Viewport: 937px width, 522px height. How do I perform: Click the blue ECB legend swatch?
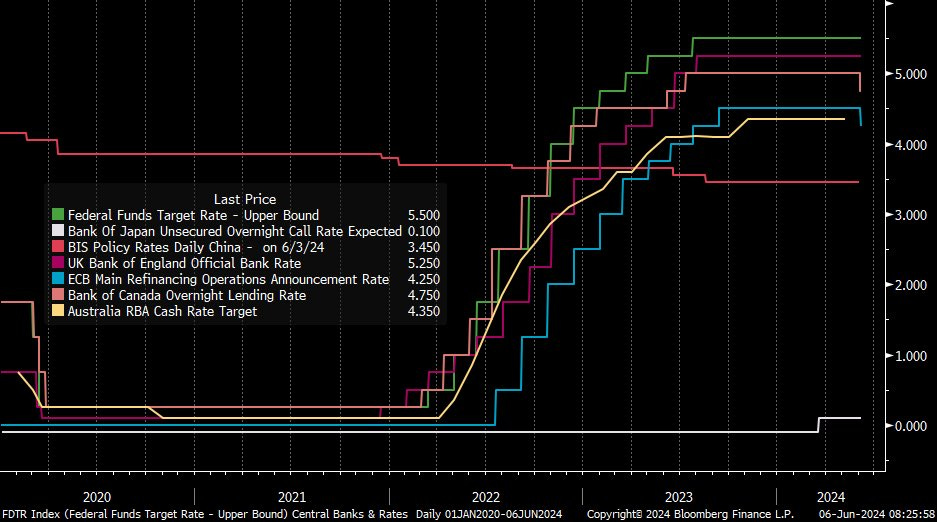(x=57, y=279)
